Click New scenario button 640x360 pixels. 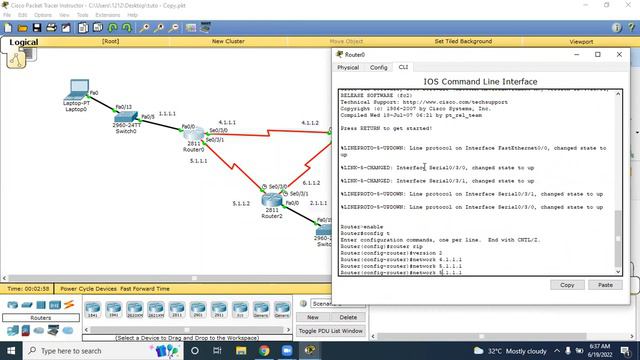tap(313, 317)
